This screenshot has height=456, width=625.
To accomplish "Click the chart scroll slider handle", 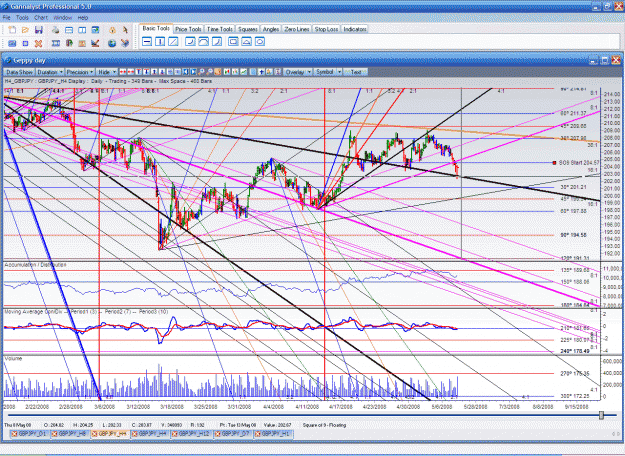I will coord(601,415).
